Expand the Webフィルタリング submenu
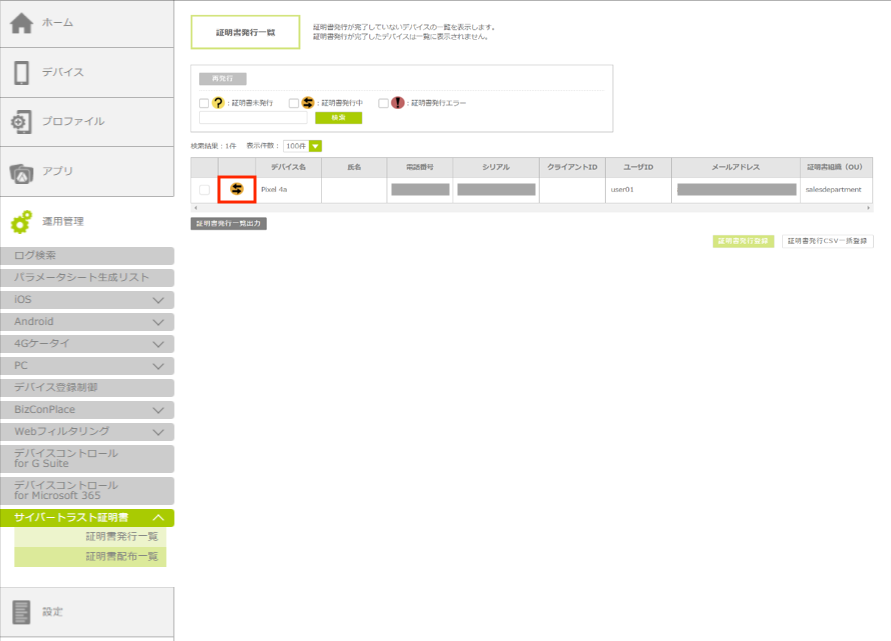Viewport: 891px width, 641px height. tap(157, 432)
